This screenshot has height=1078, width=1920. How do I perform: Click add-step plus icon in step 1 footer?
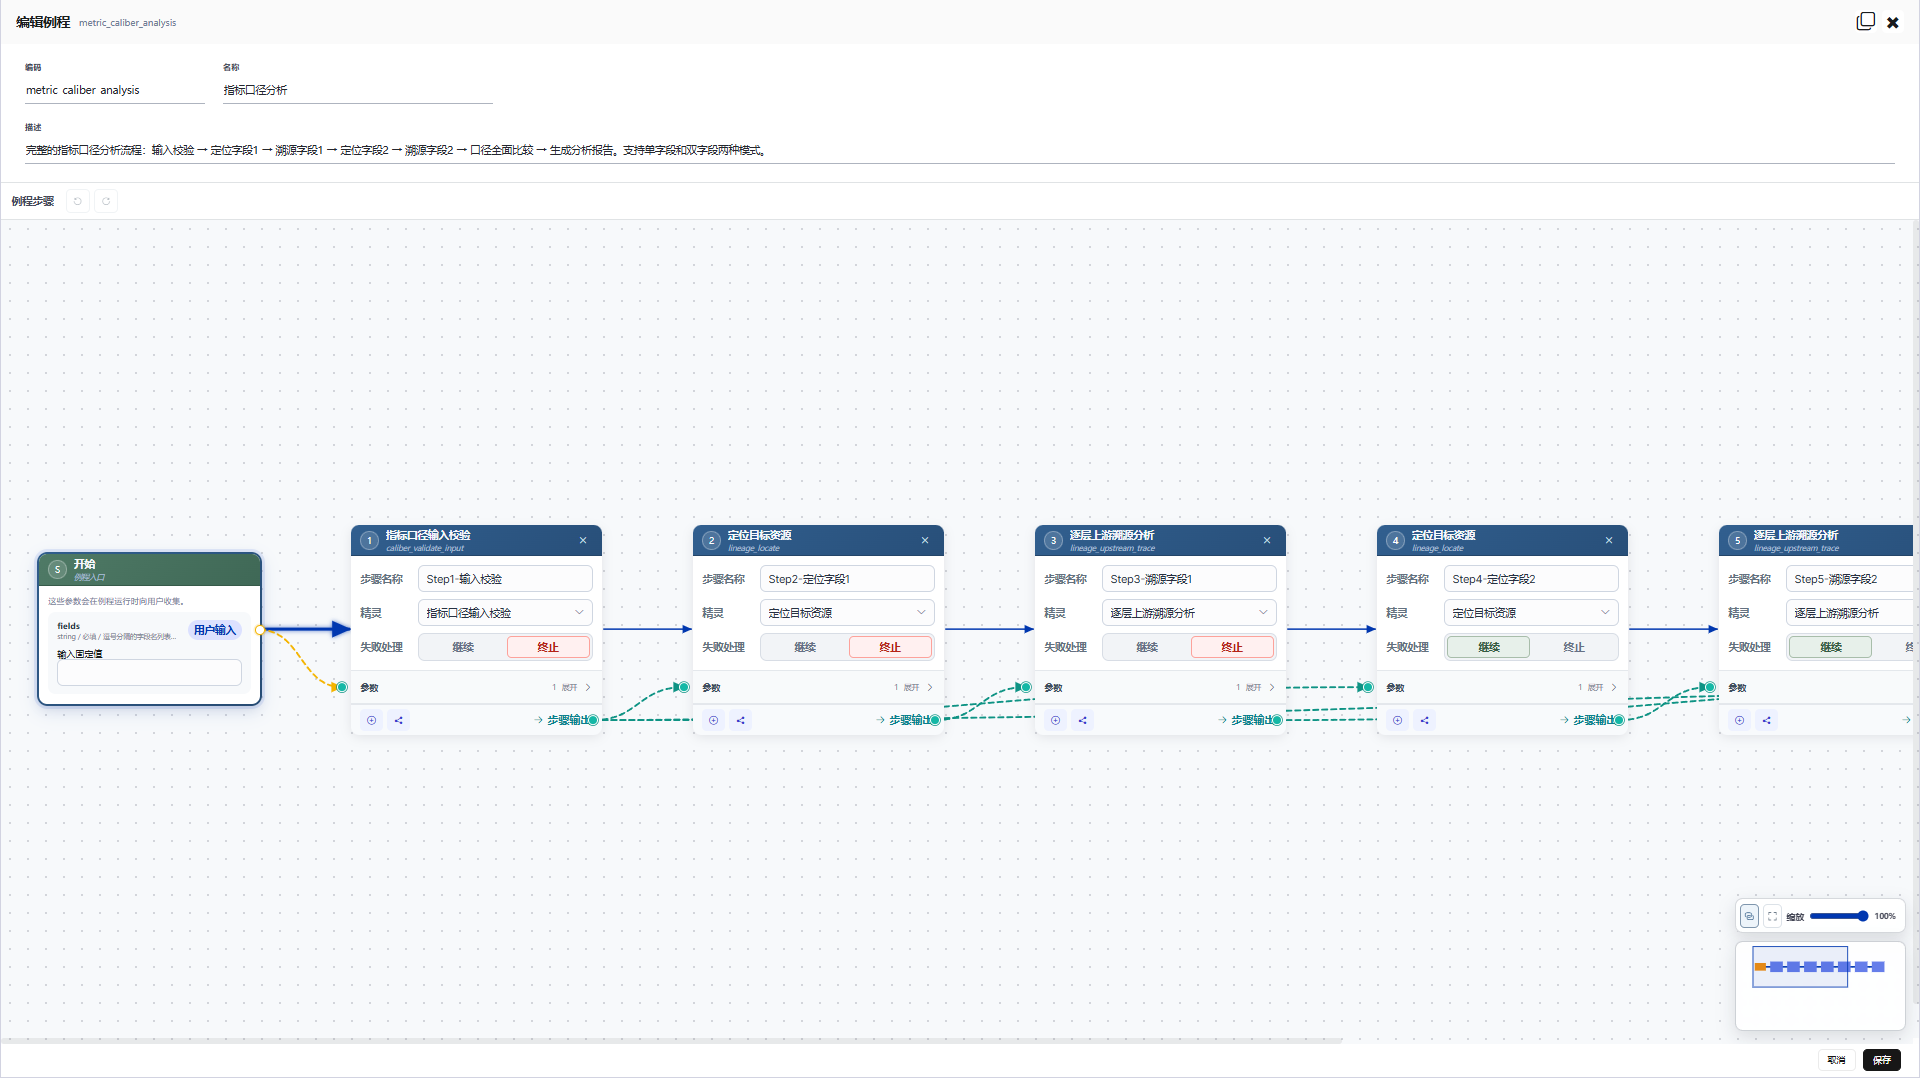372,720
